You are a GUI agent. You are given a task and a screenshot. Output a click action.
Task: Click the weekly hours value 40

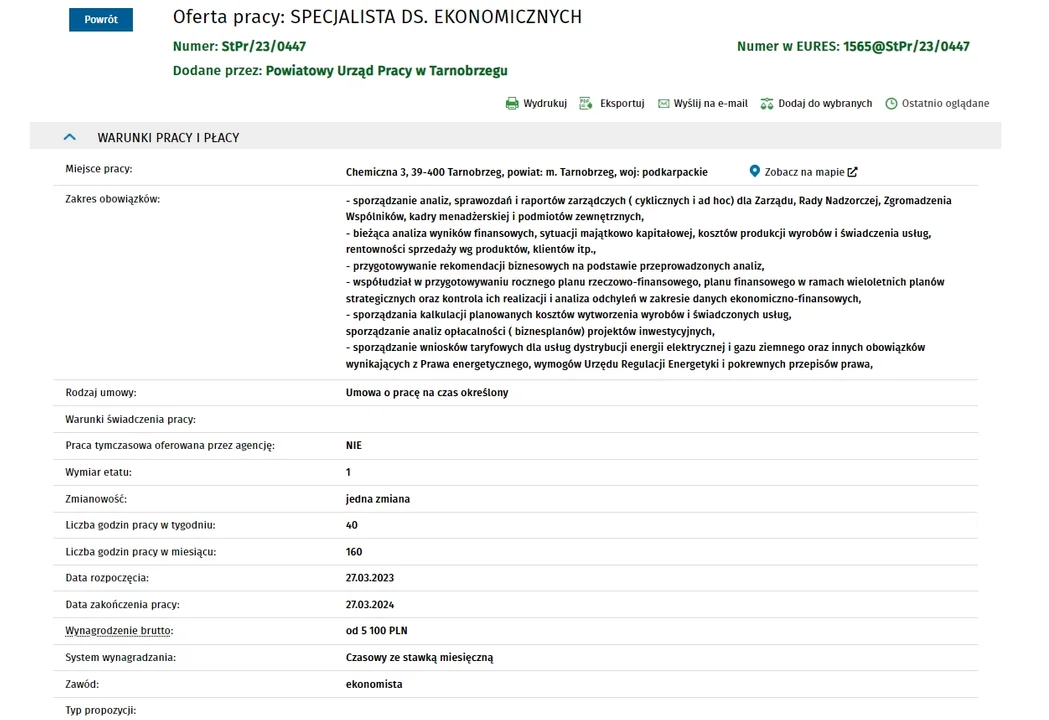click(x=352, y=525)
